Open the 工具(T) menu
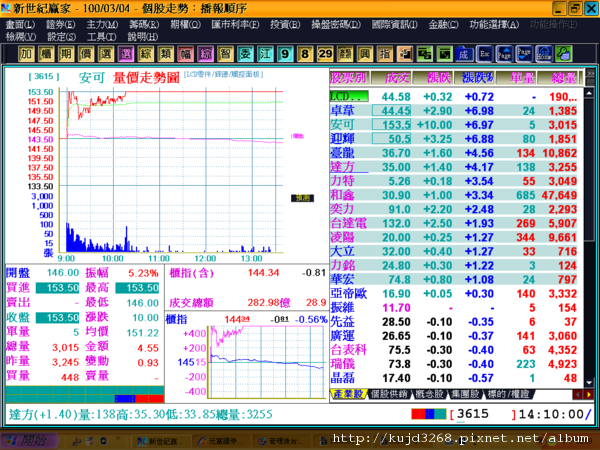Image resolution: width=600 pixels, height=450 pixels. pyautogui.click(x=101, y=37)
